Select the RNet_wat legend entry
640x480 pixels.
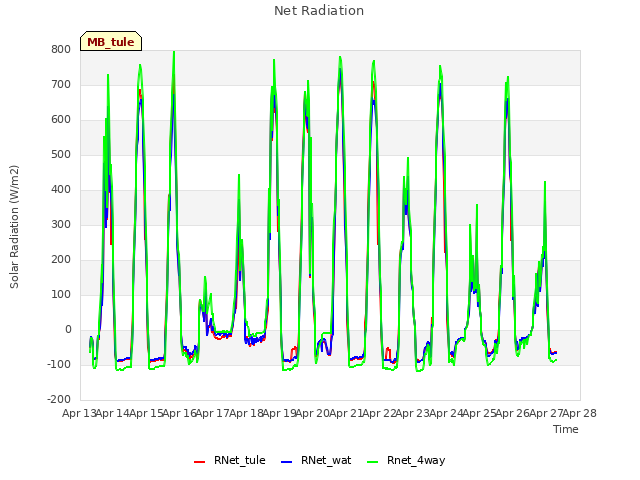316,460
